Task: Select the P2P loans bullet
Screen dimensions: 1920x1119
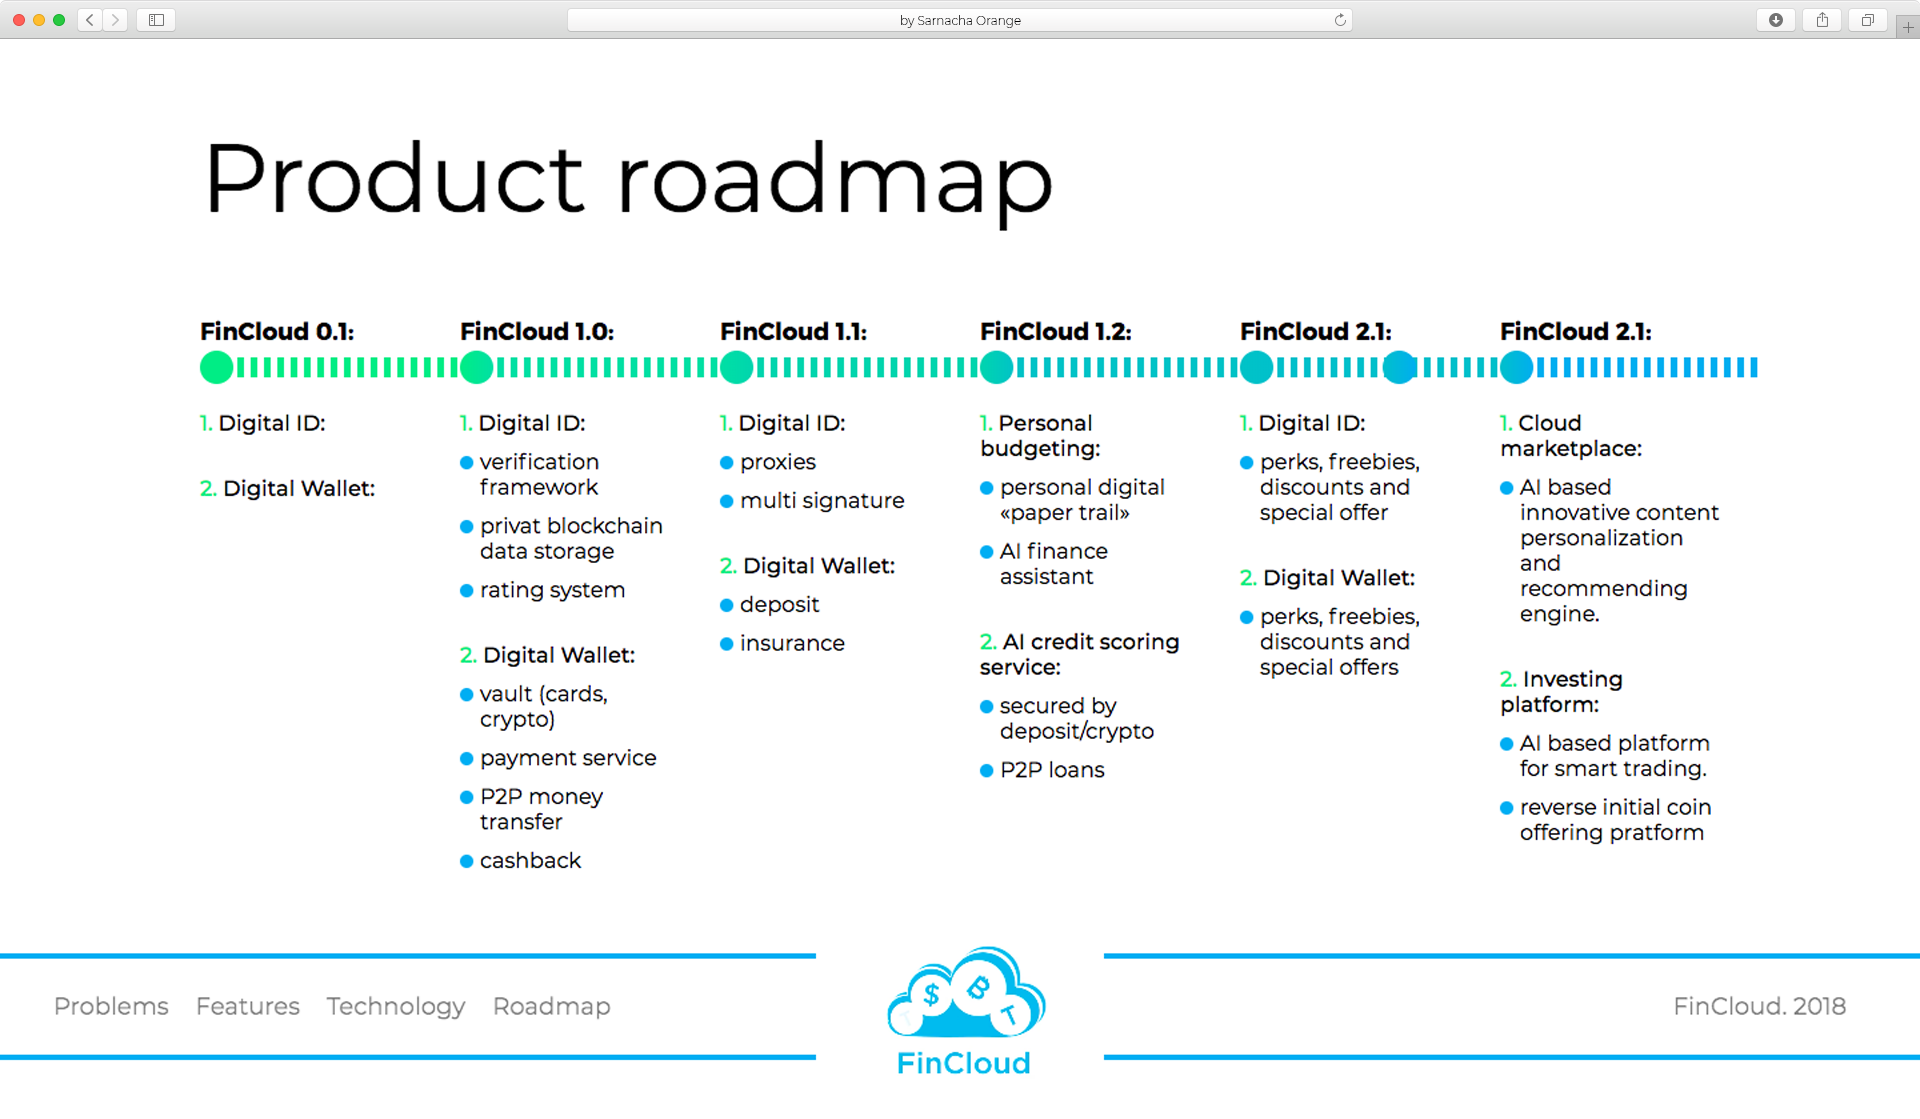Action: coord(1043,771)
